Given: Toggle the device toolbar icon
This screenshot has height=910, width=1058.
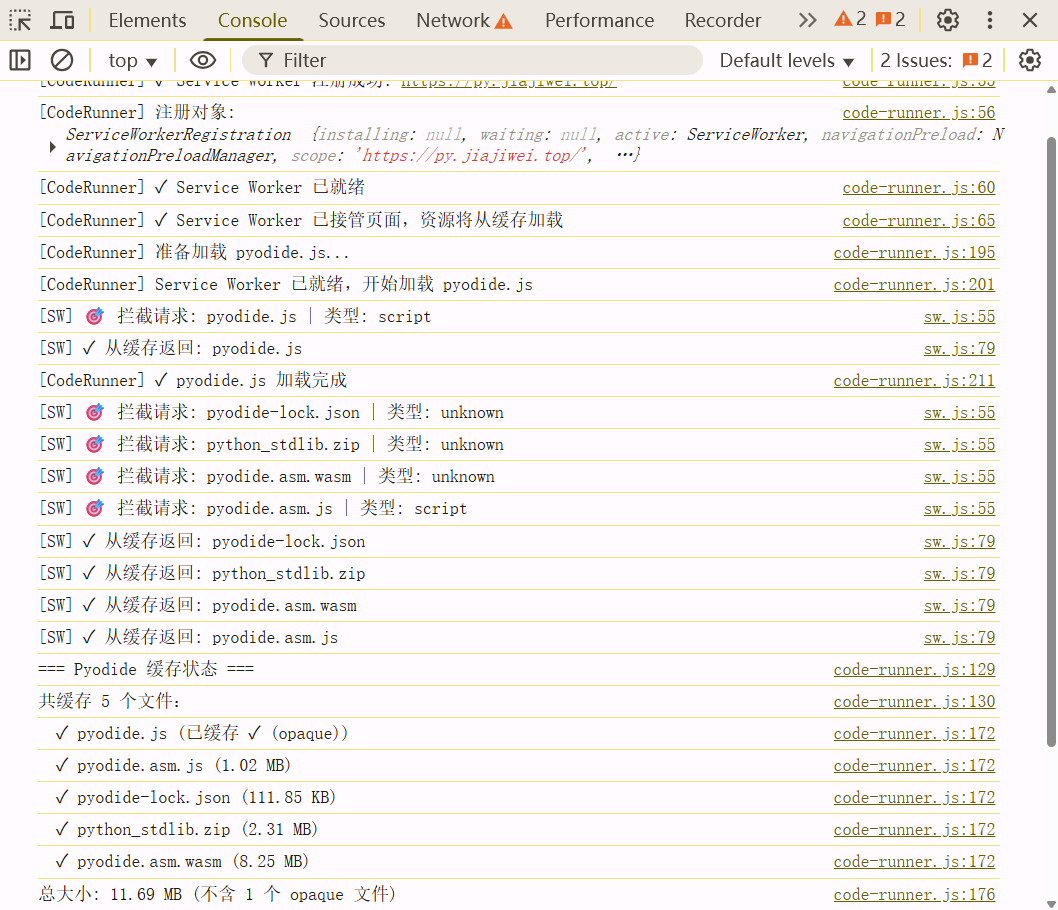Looking at the screenshot, I should (62, 20).
